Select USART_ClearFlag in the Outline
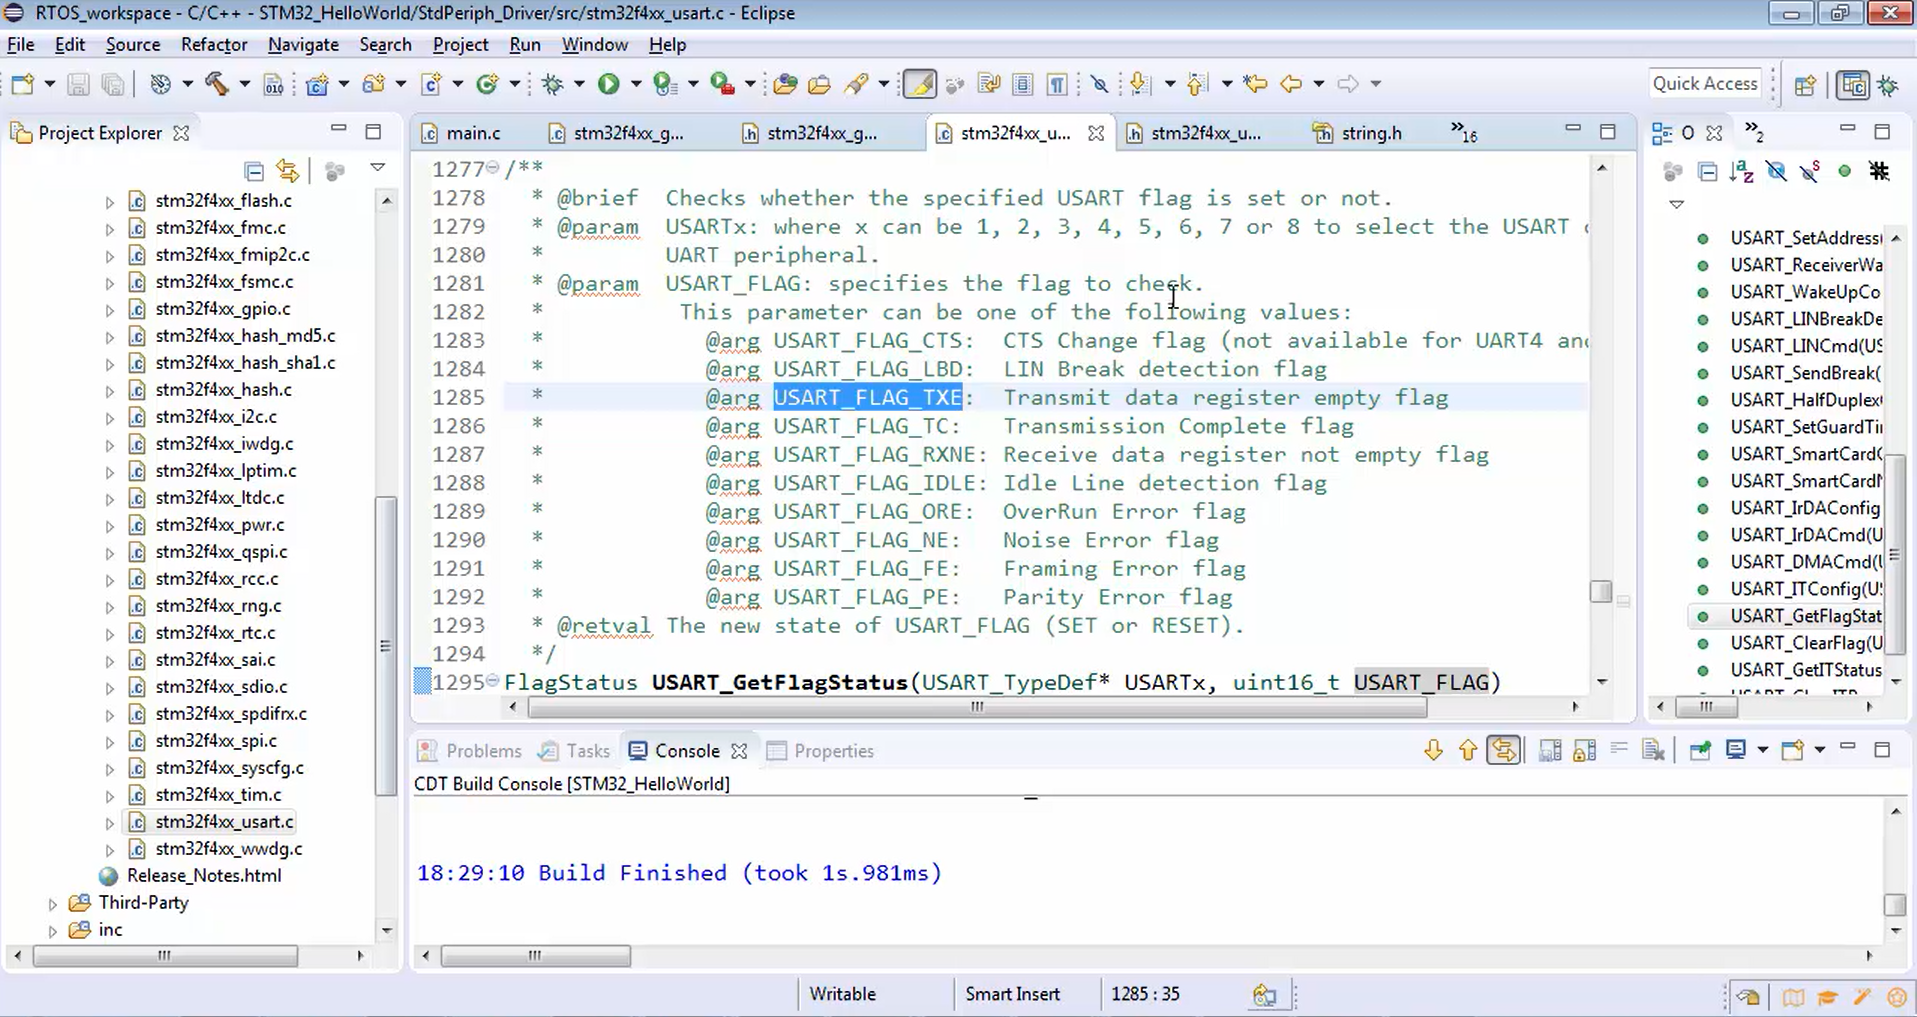The width and height of the screenshot is (1917, 1017). [1805, 643]
